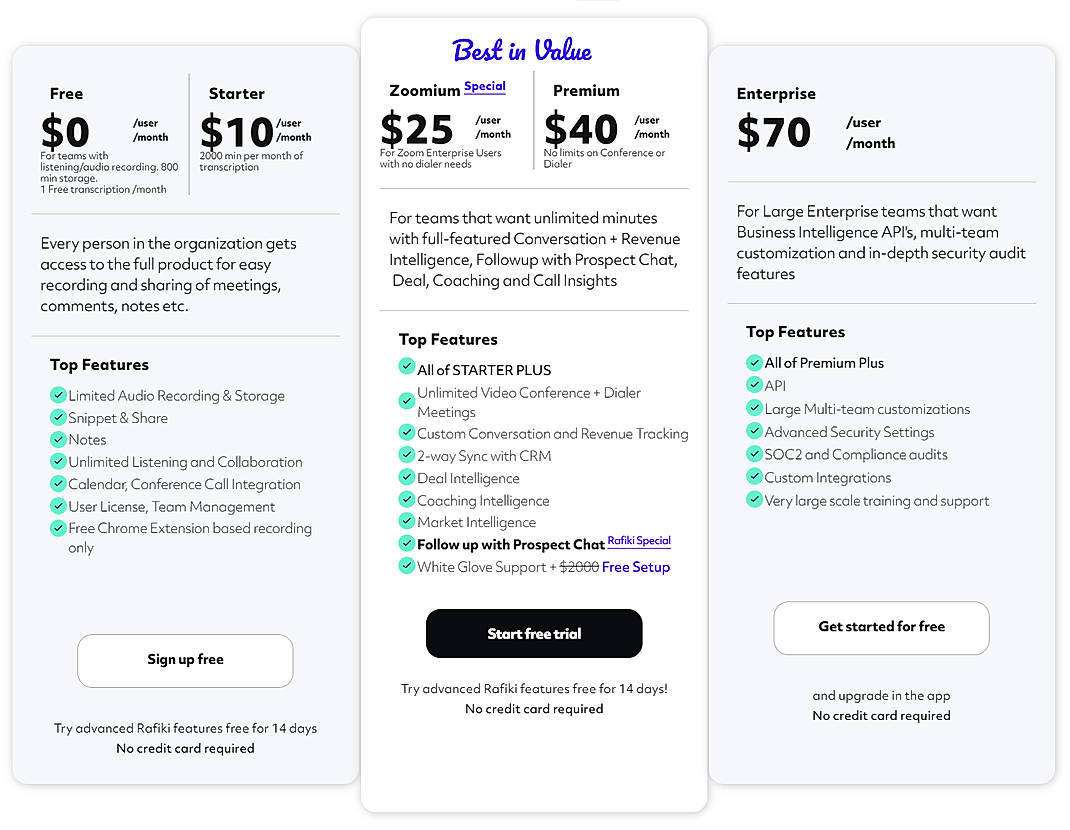Toggle the checkmark beside Notes feature

point(58,439)
